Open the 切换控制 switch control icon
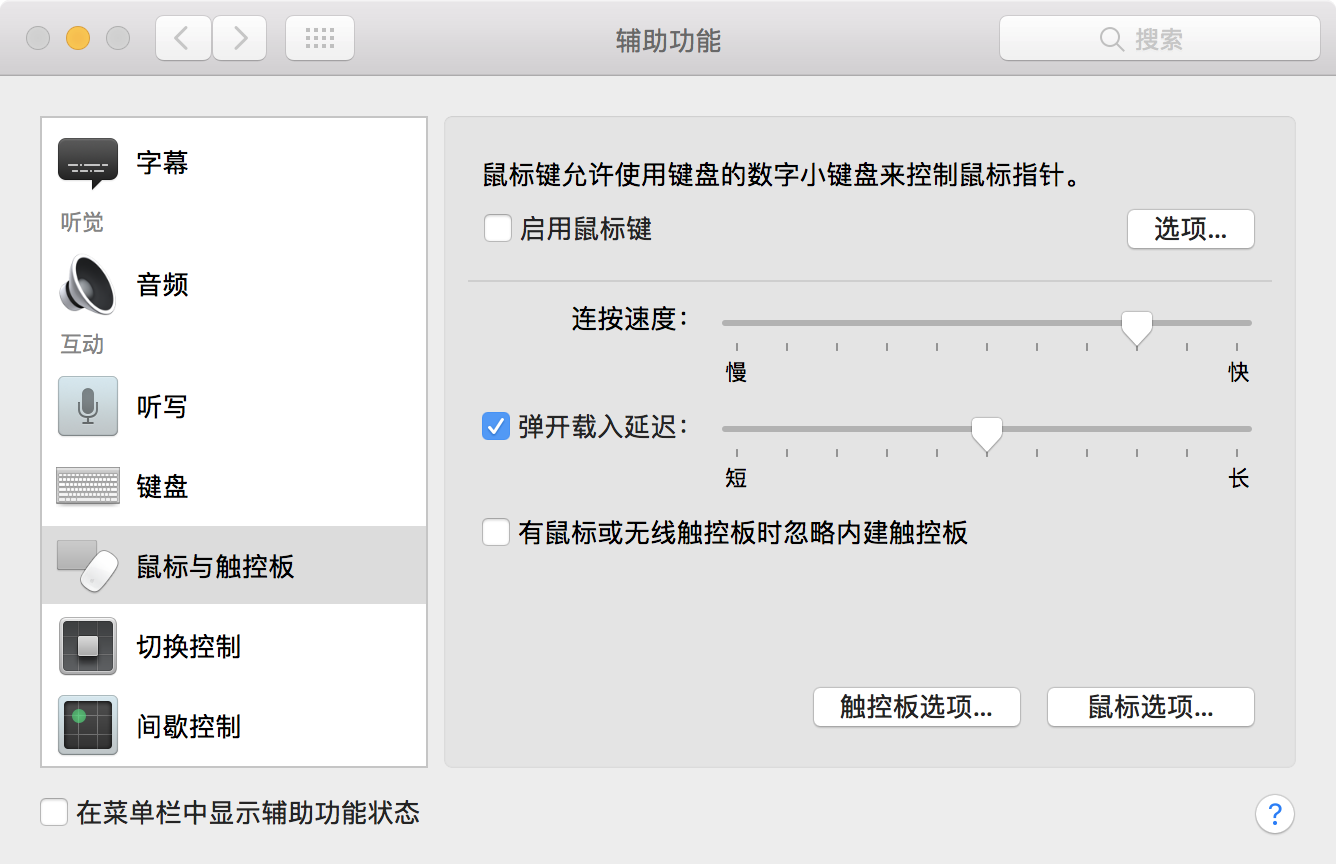Image resolution: width=1336 pixels, height=864 pixels. tap(88, 646)
